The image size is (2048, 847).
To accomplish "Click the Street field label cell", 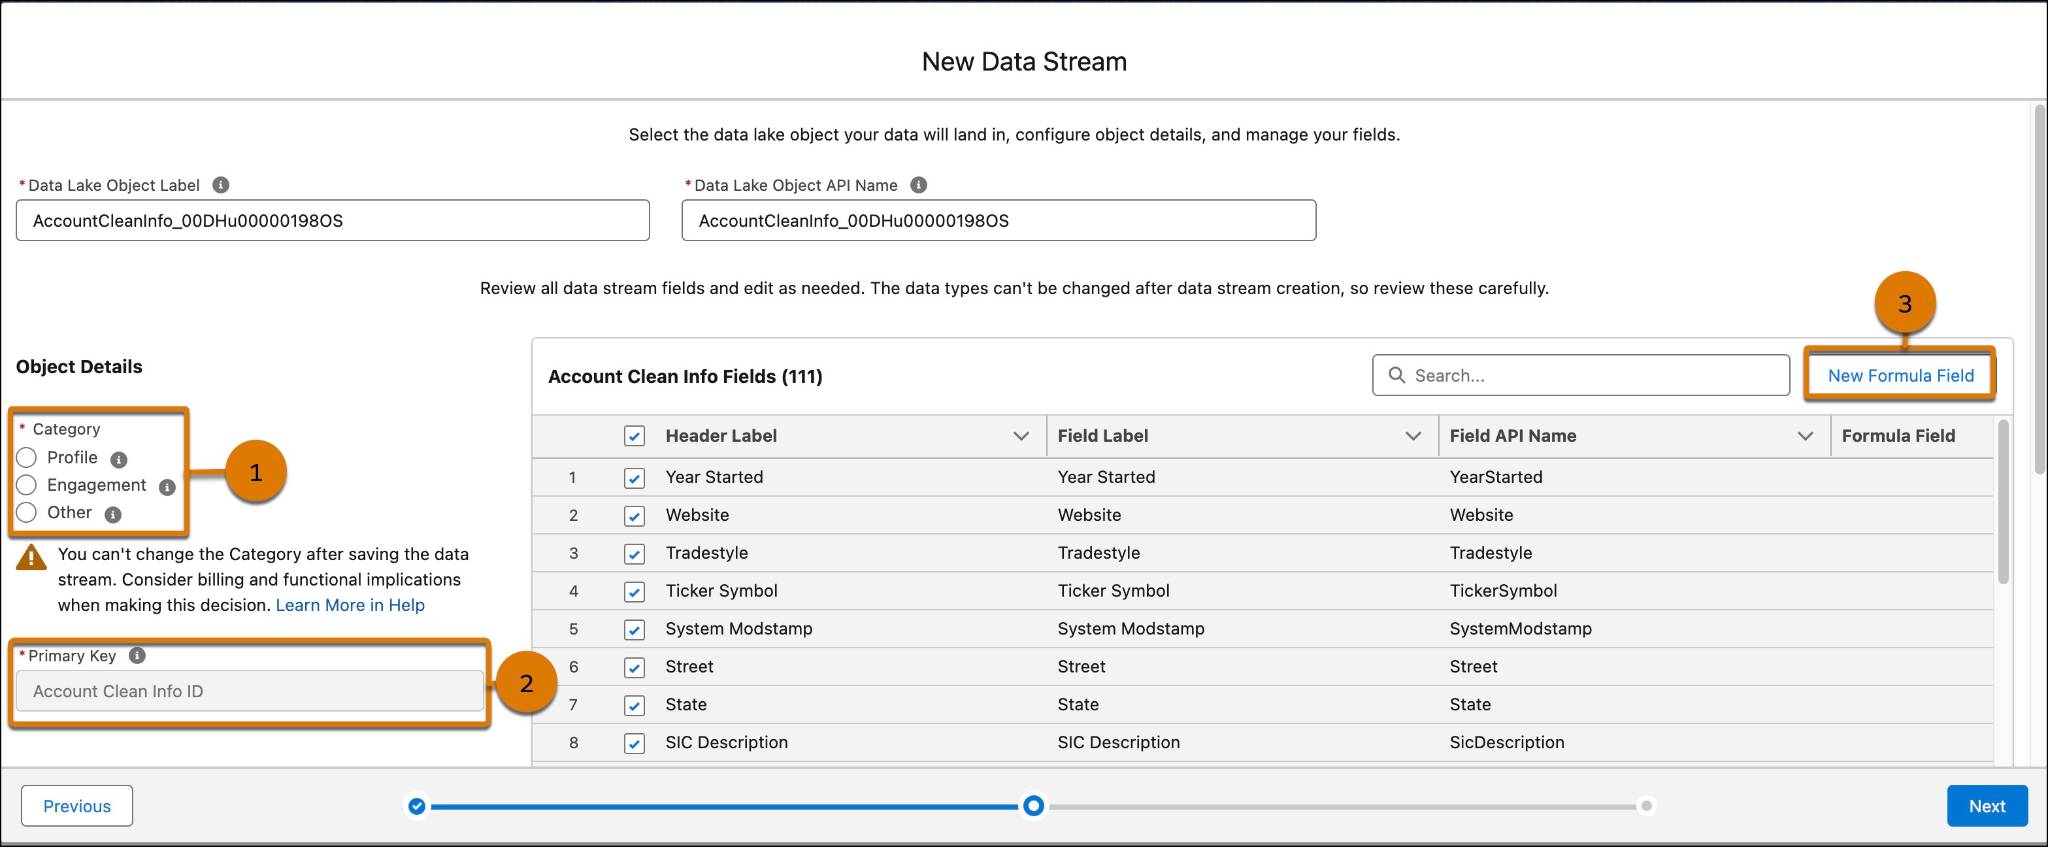I will [1081, 667].
